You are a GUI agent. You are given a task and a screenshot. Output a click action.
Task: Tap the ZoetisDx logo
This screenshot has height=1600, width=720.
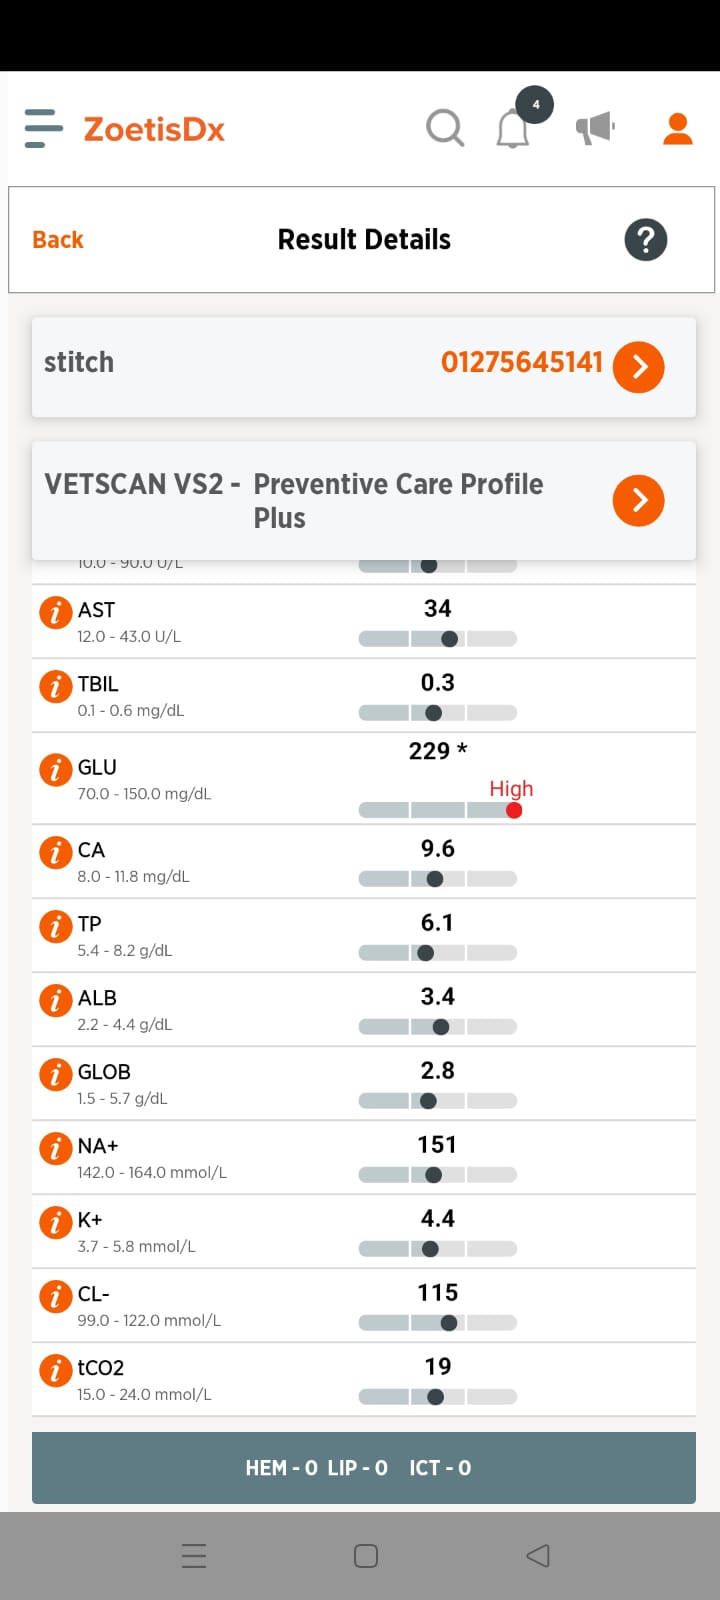[x=154, y=129]
